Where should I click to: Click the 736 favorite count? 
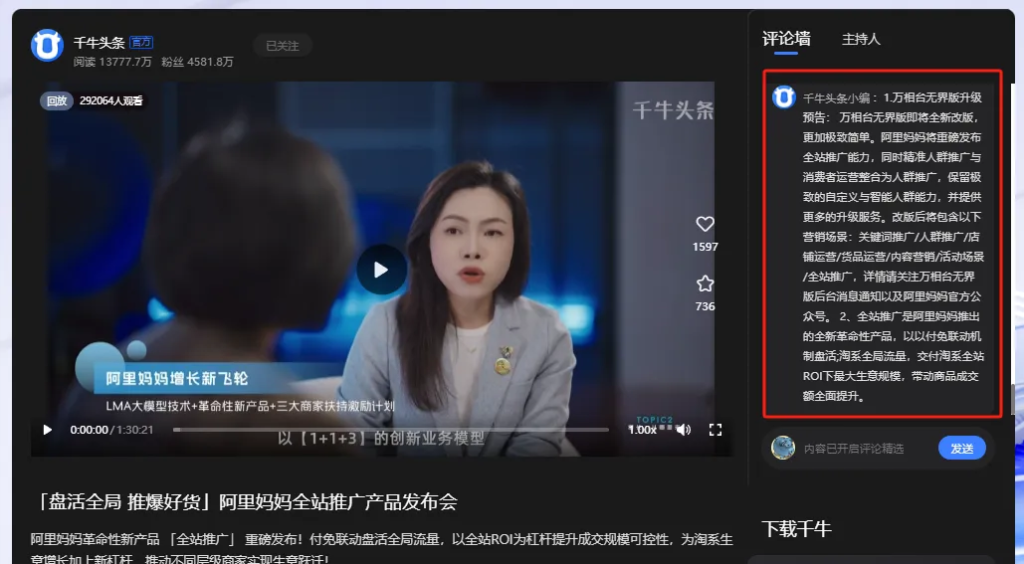click(x=705, y=306)
